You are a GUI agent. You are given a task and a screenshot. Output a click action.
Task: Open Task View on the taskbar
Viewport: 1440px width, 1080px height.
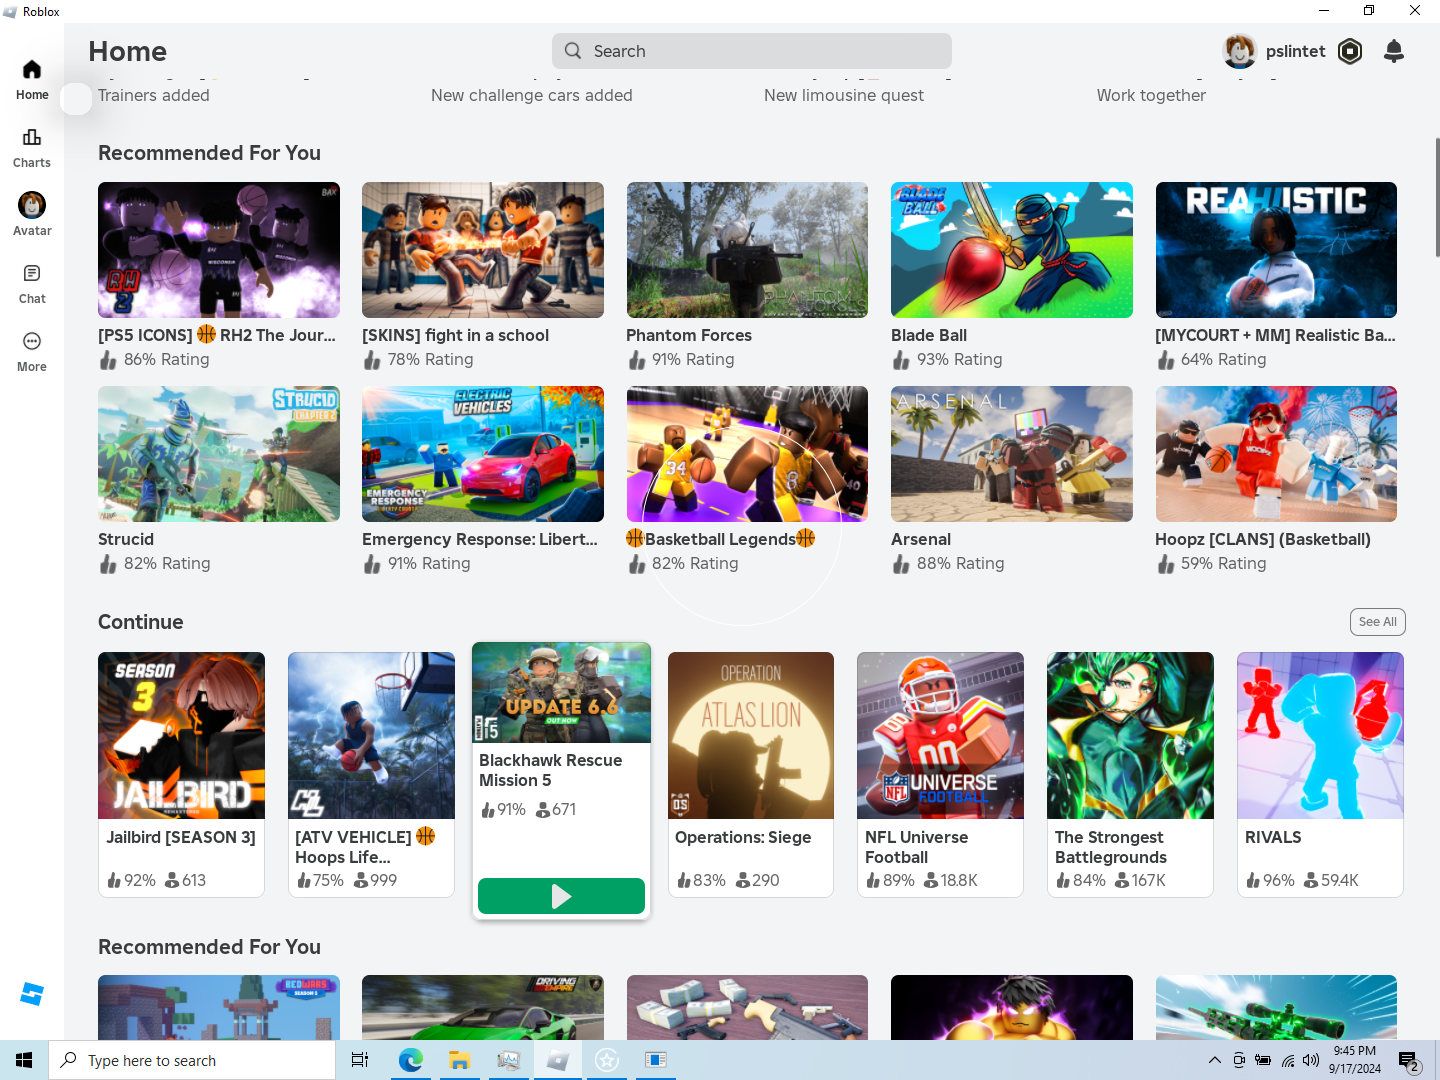(x=360, y=1060)
